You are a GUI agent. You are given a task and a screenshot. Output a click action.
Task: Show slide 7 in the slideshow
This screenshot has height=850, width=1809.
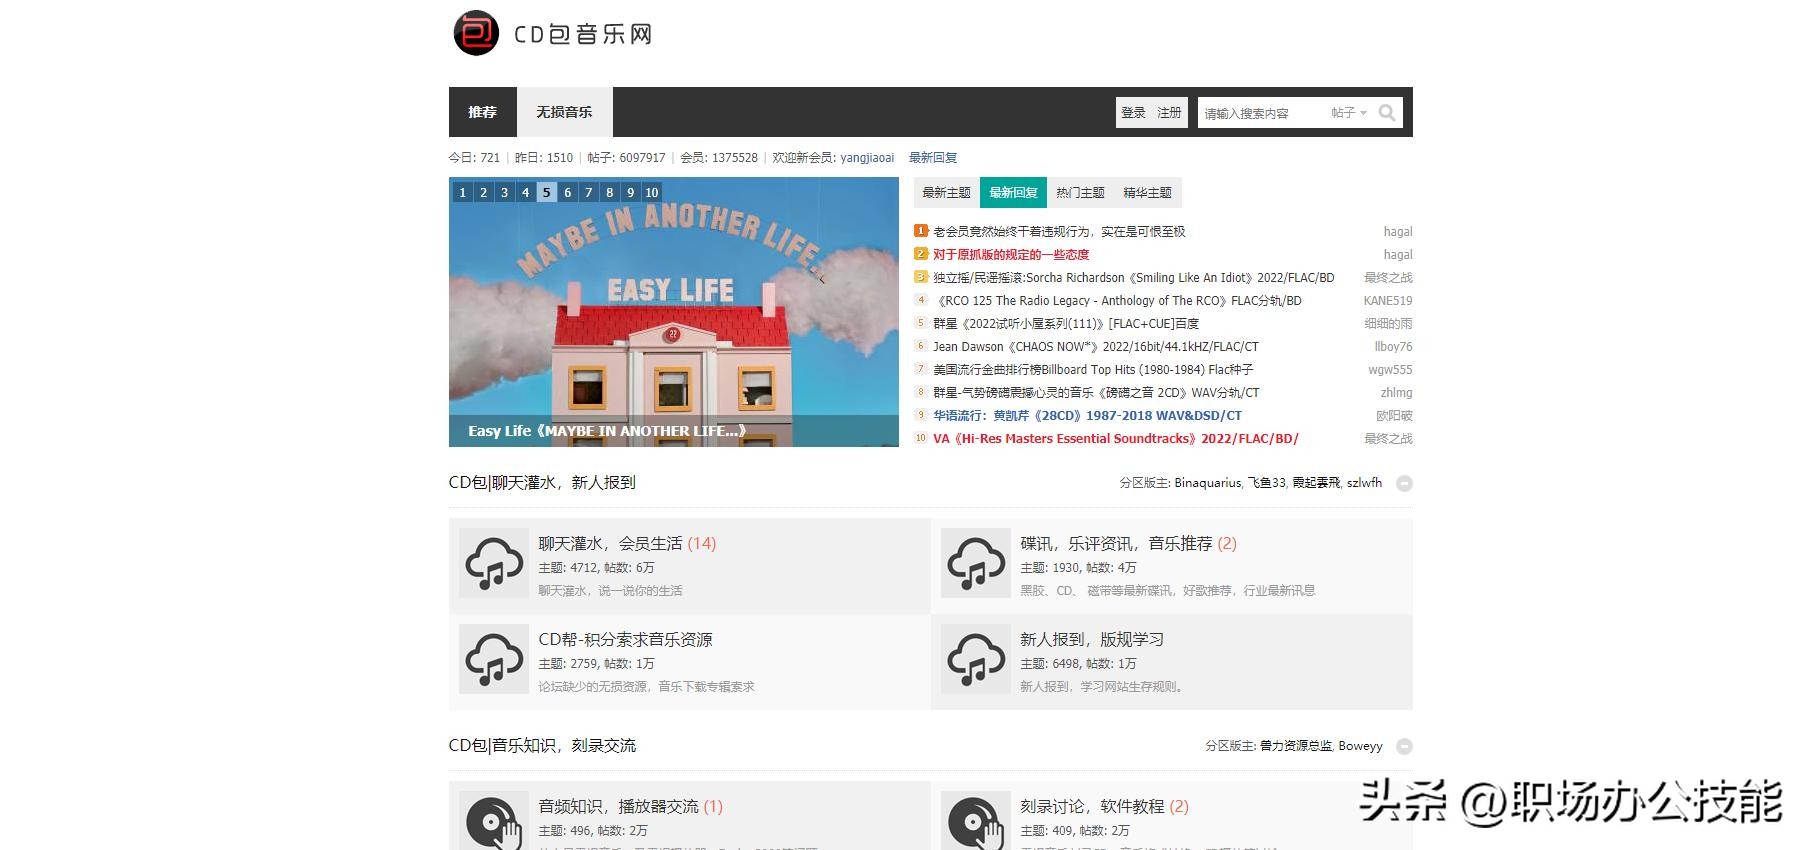[x=588, y=193]
